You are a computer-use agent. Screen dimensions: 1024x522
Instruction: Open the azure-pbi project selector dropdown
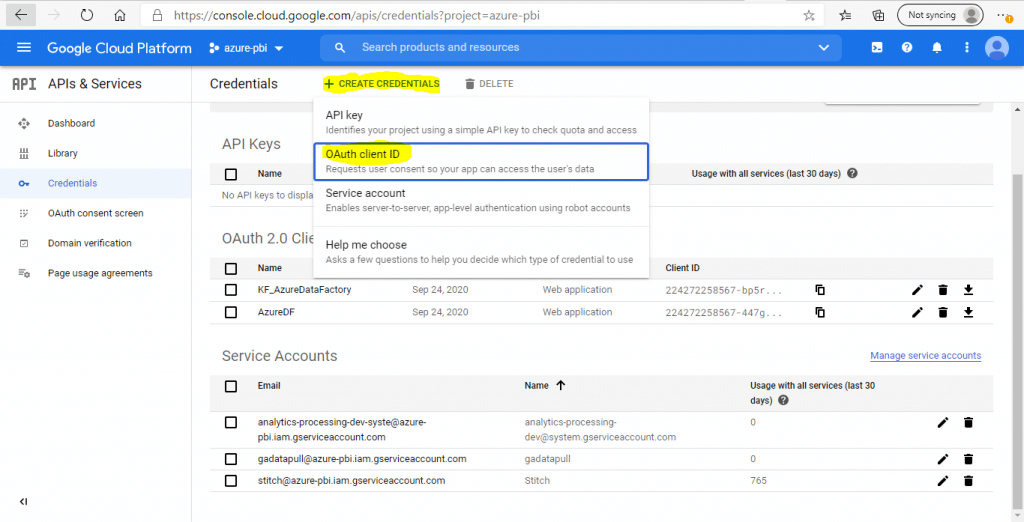[246, 48]
